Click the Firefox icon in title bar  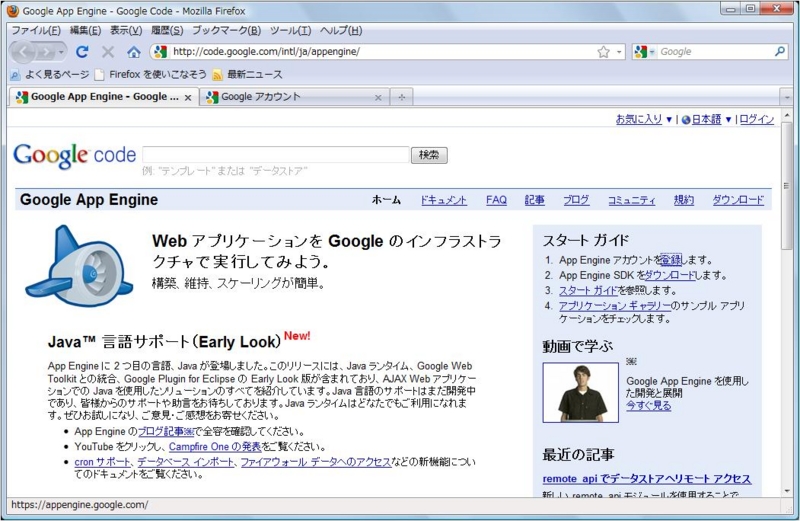click(x=13, y=11)
